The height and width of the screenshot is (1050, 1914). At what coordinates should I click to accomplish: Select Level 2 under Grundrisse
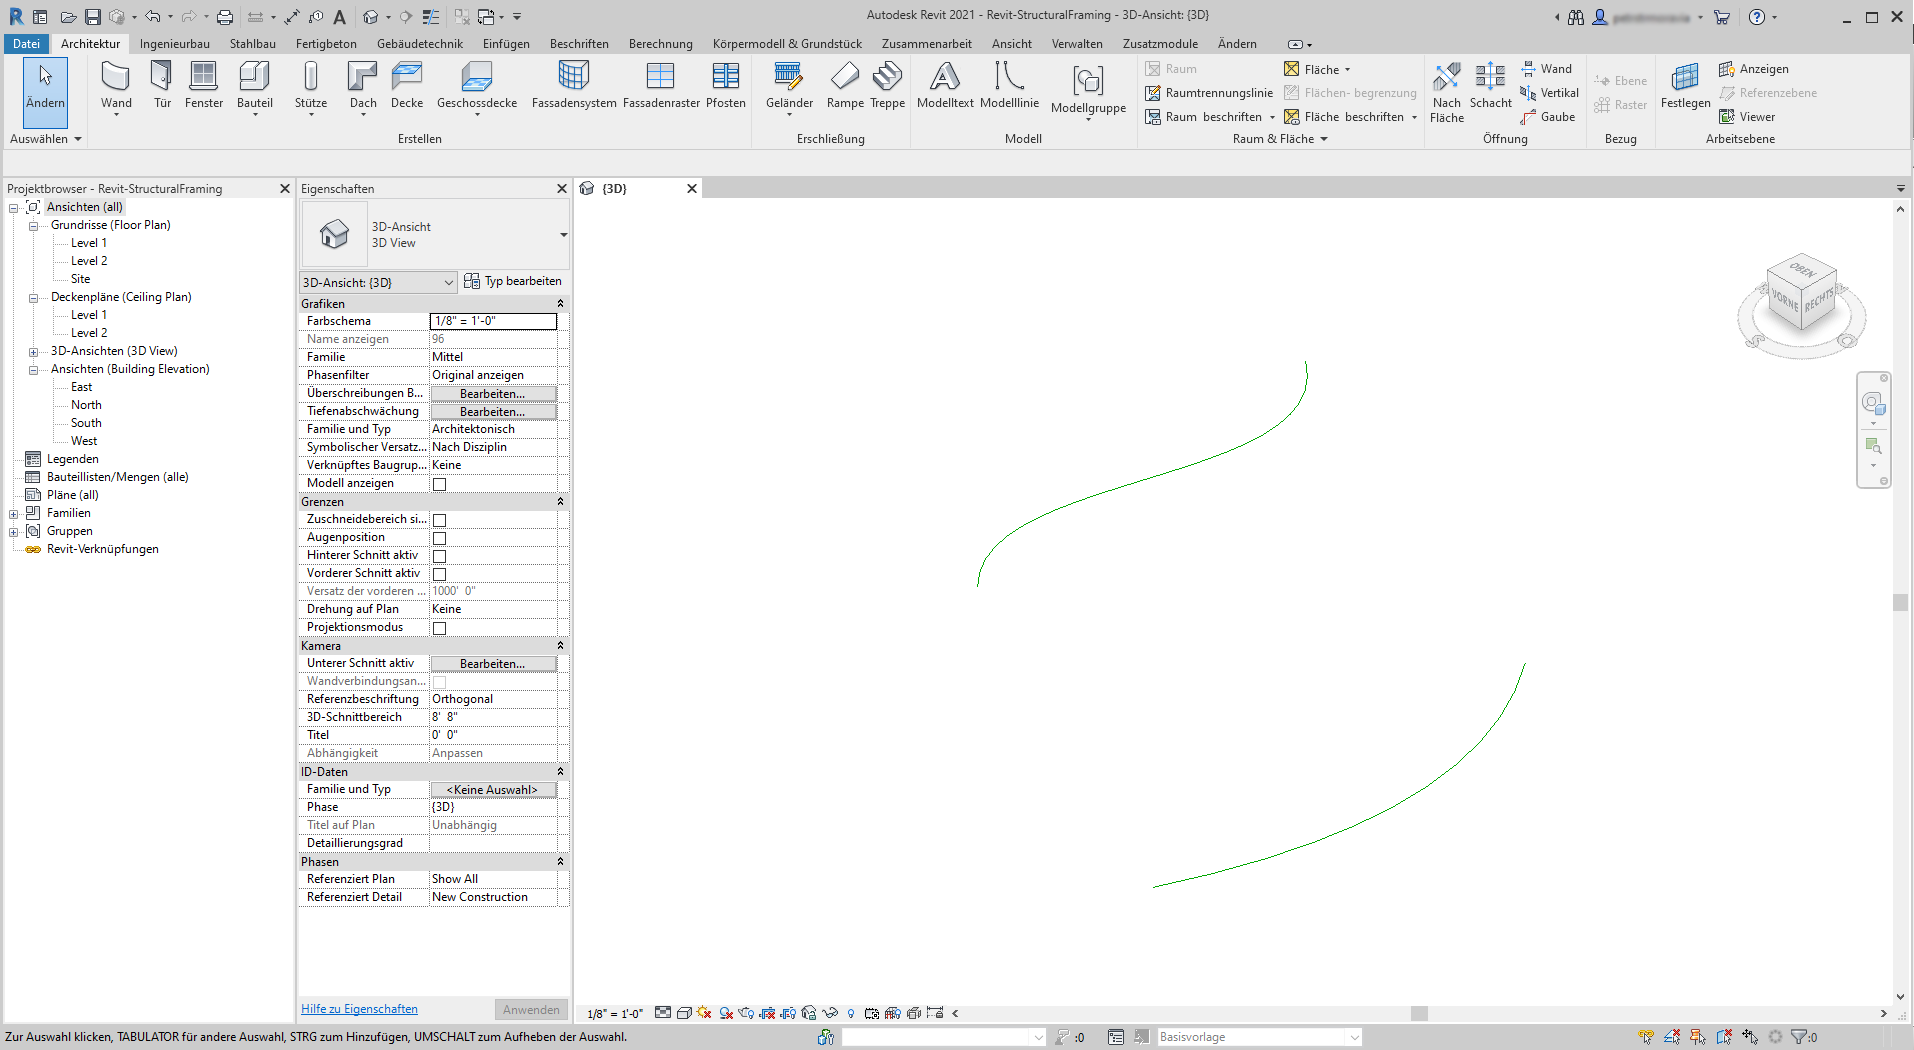click(88, 260)
